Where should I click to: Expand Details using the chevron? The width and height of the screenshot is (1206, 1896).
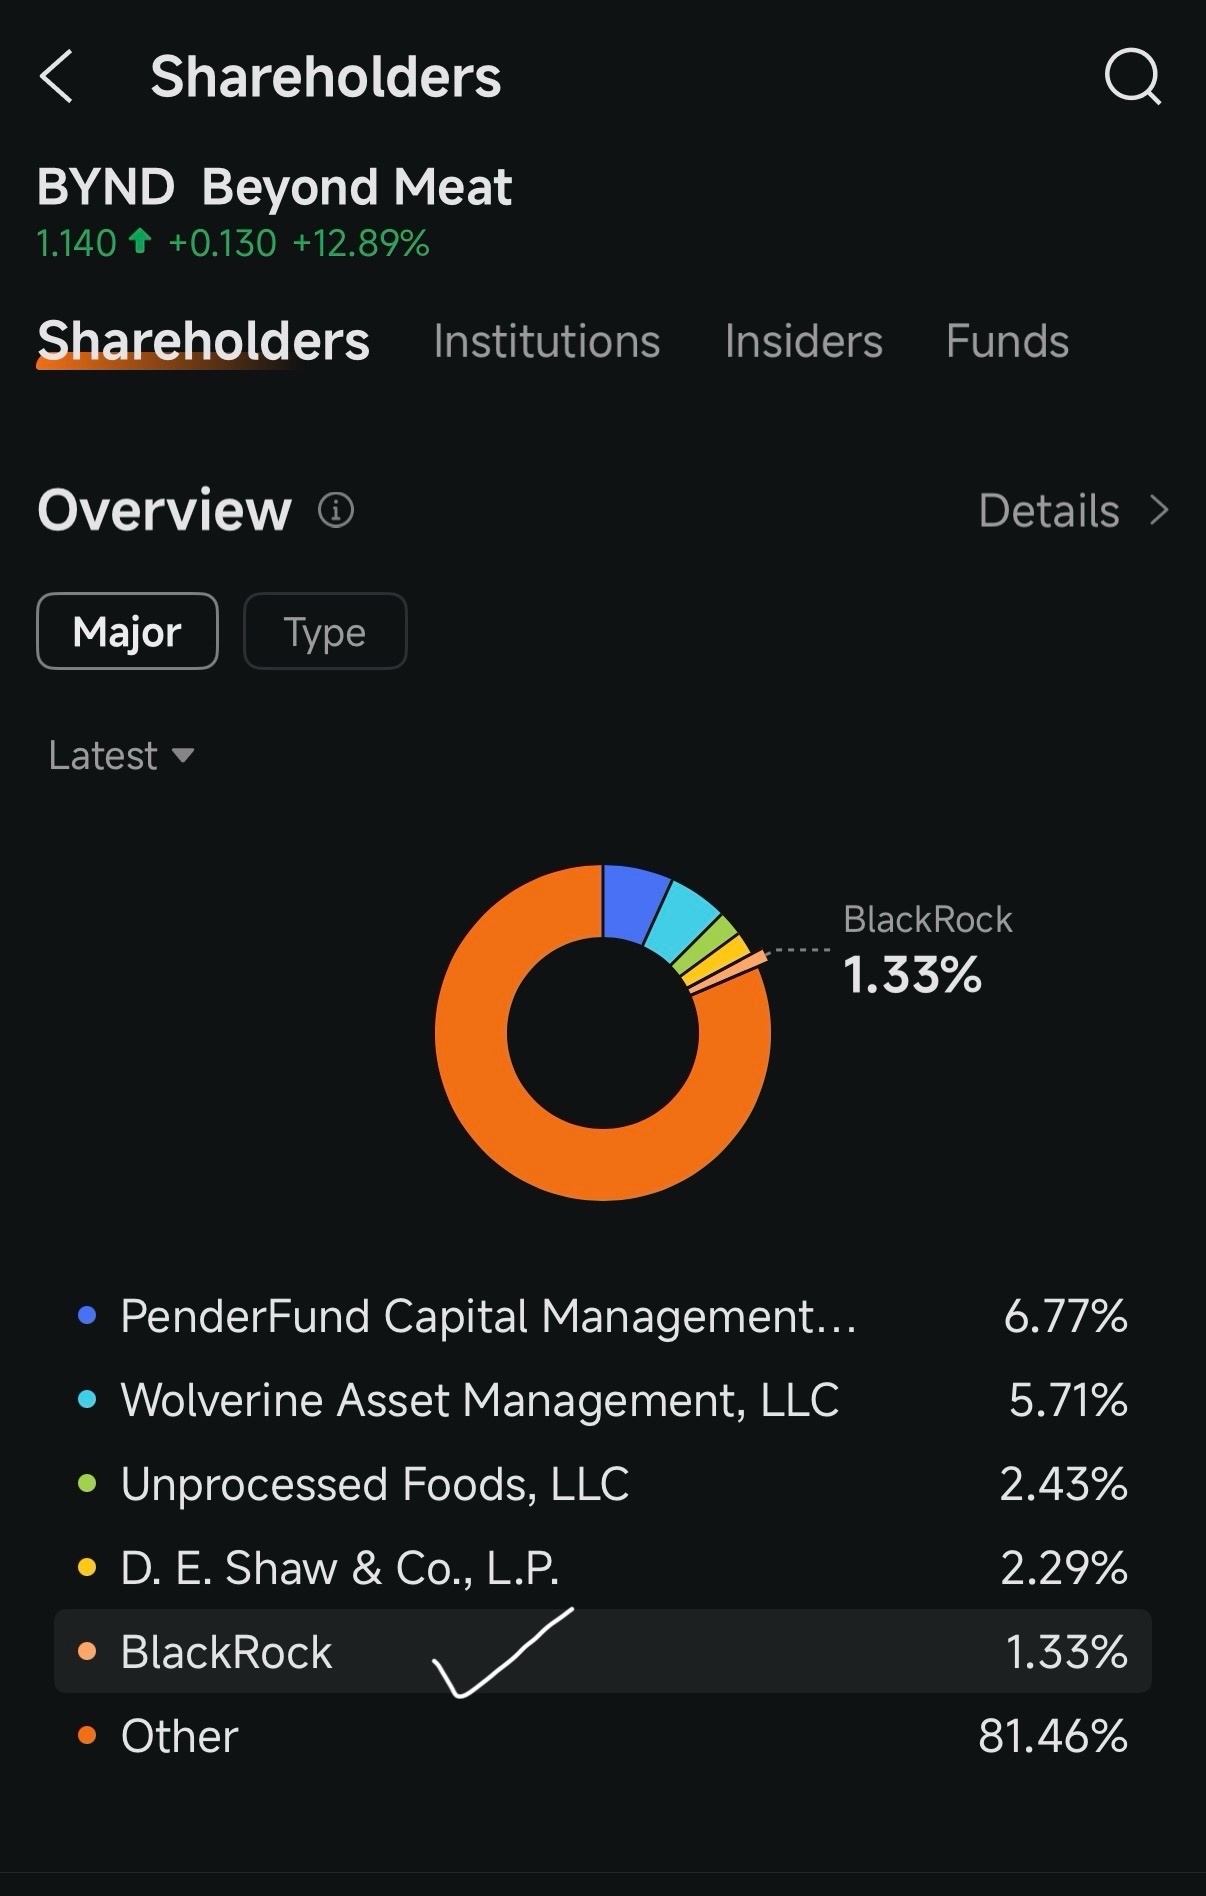coord(1159,510)
